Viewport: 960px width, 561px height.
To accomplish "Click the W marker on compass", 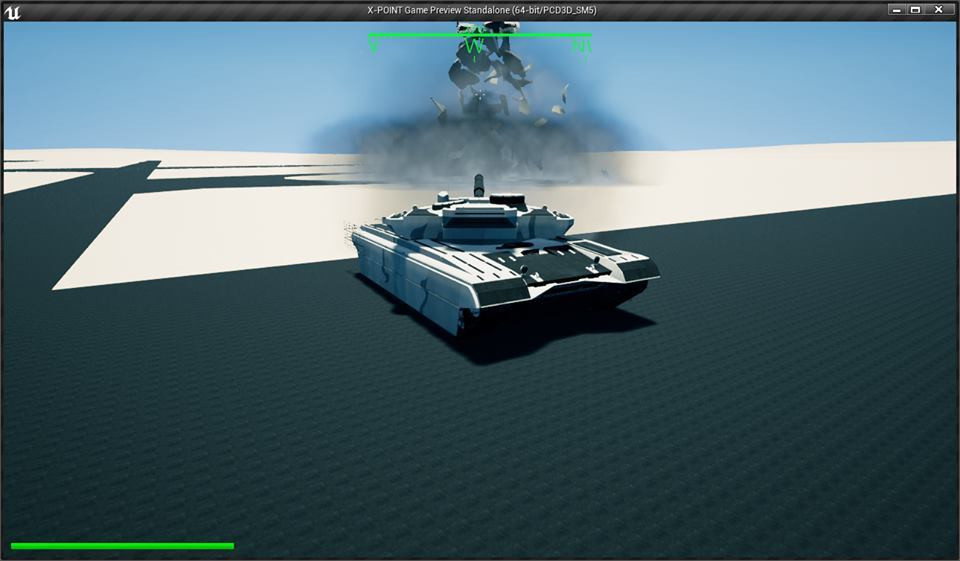I will click(474, 47).
